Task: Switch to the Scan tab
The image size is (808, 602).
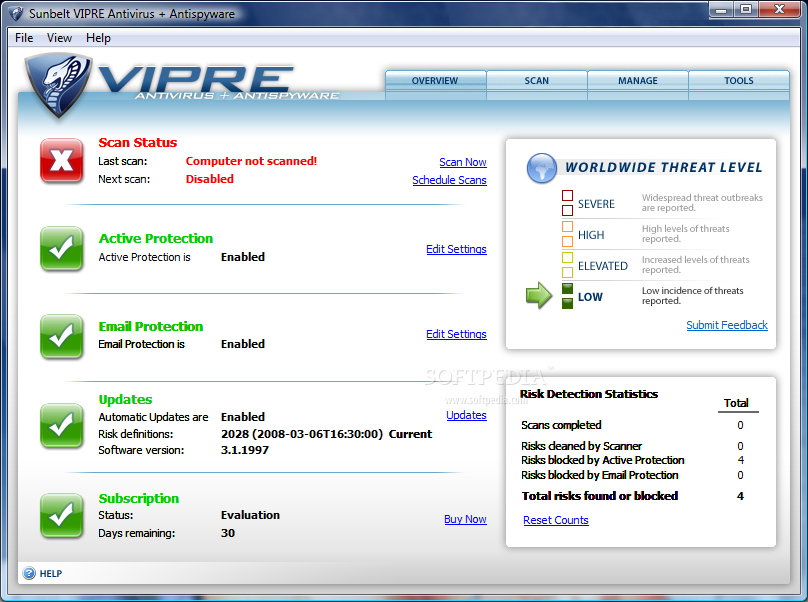Action: pyautogui.click(x=536, y=81)
